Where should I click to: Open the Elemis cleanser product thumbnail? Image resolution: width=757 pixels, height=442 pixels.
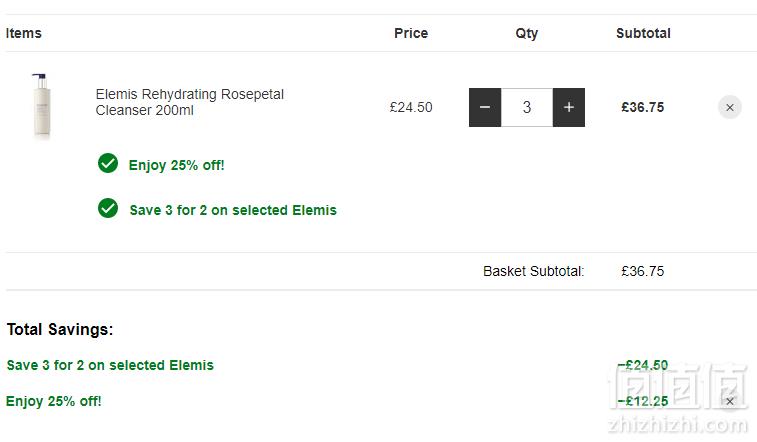42,106
